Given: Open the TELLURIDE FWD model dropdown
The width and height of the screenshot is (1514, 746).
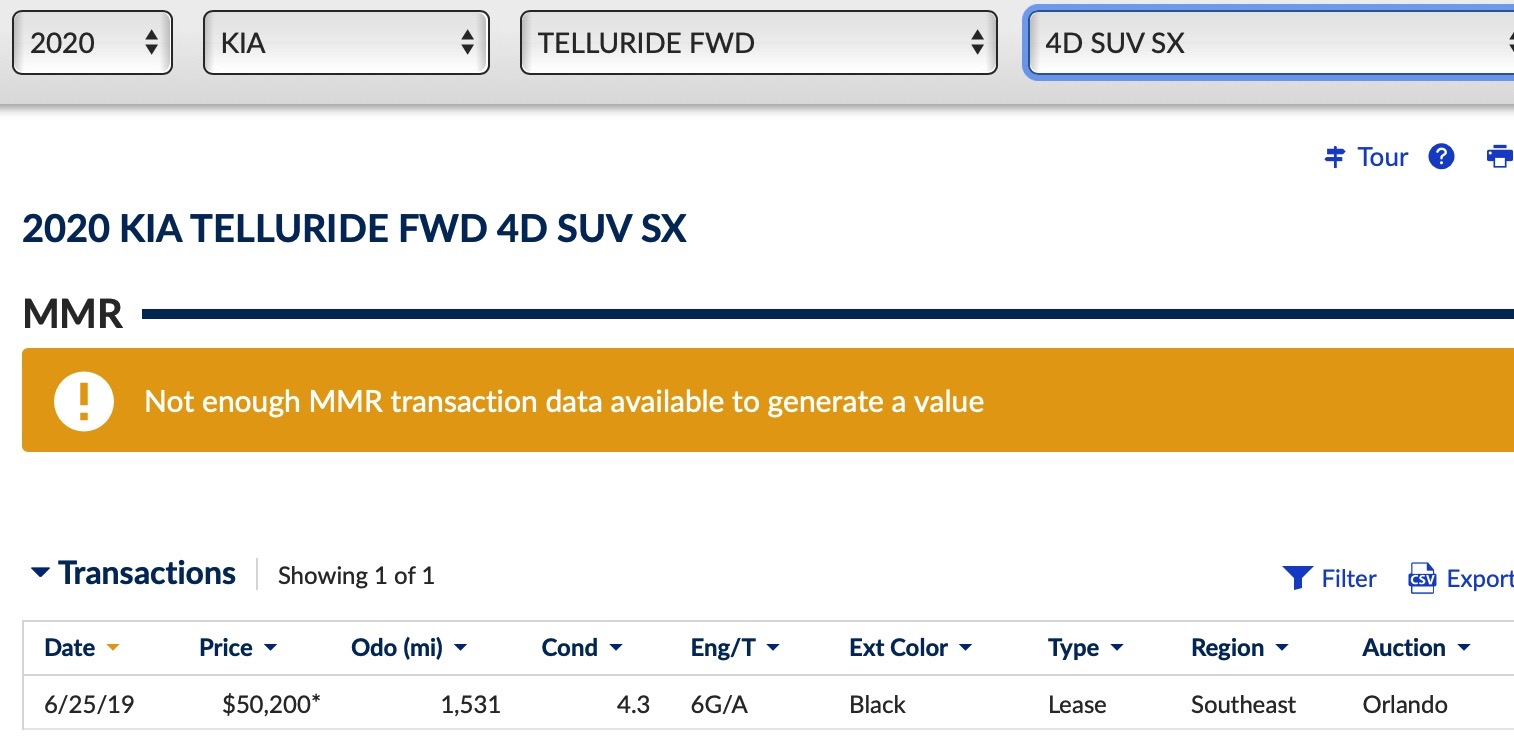Looking at the screenshot, I should point(758,43).
